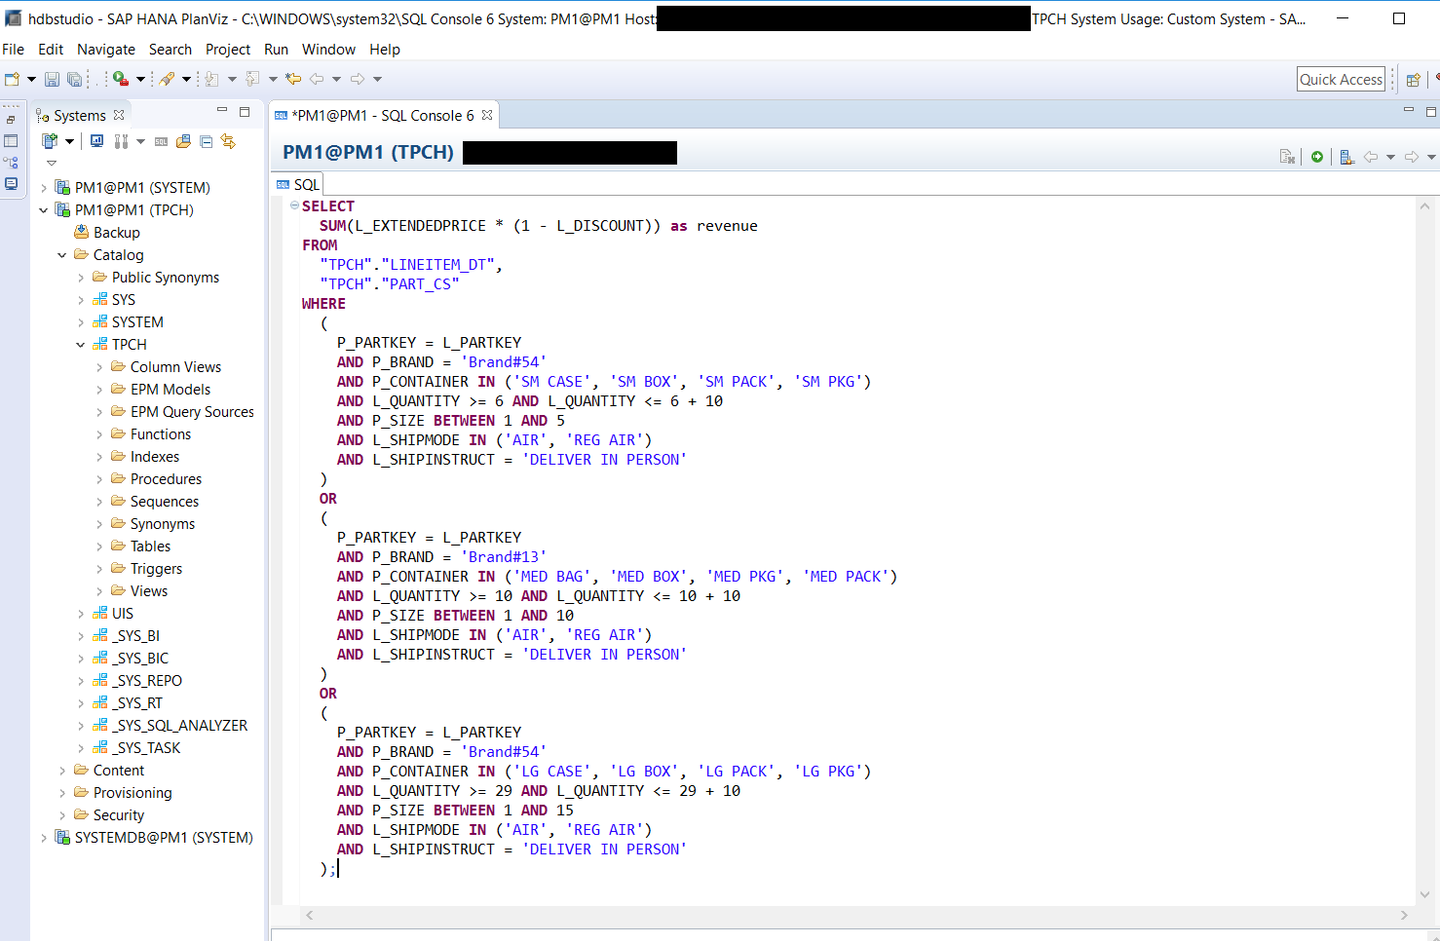This screenshot has width=1440, height=941.
Task: Click the green Execute arrow in the SQL console
Action: click(x=1317, y=157)
